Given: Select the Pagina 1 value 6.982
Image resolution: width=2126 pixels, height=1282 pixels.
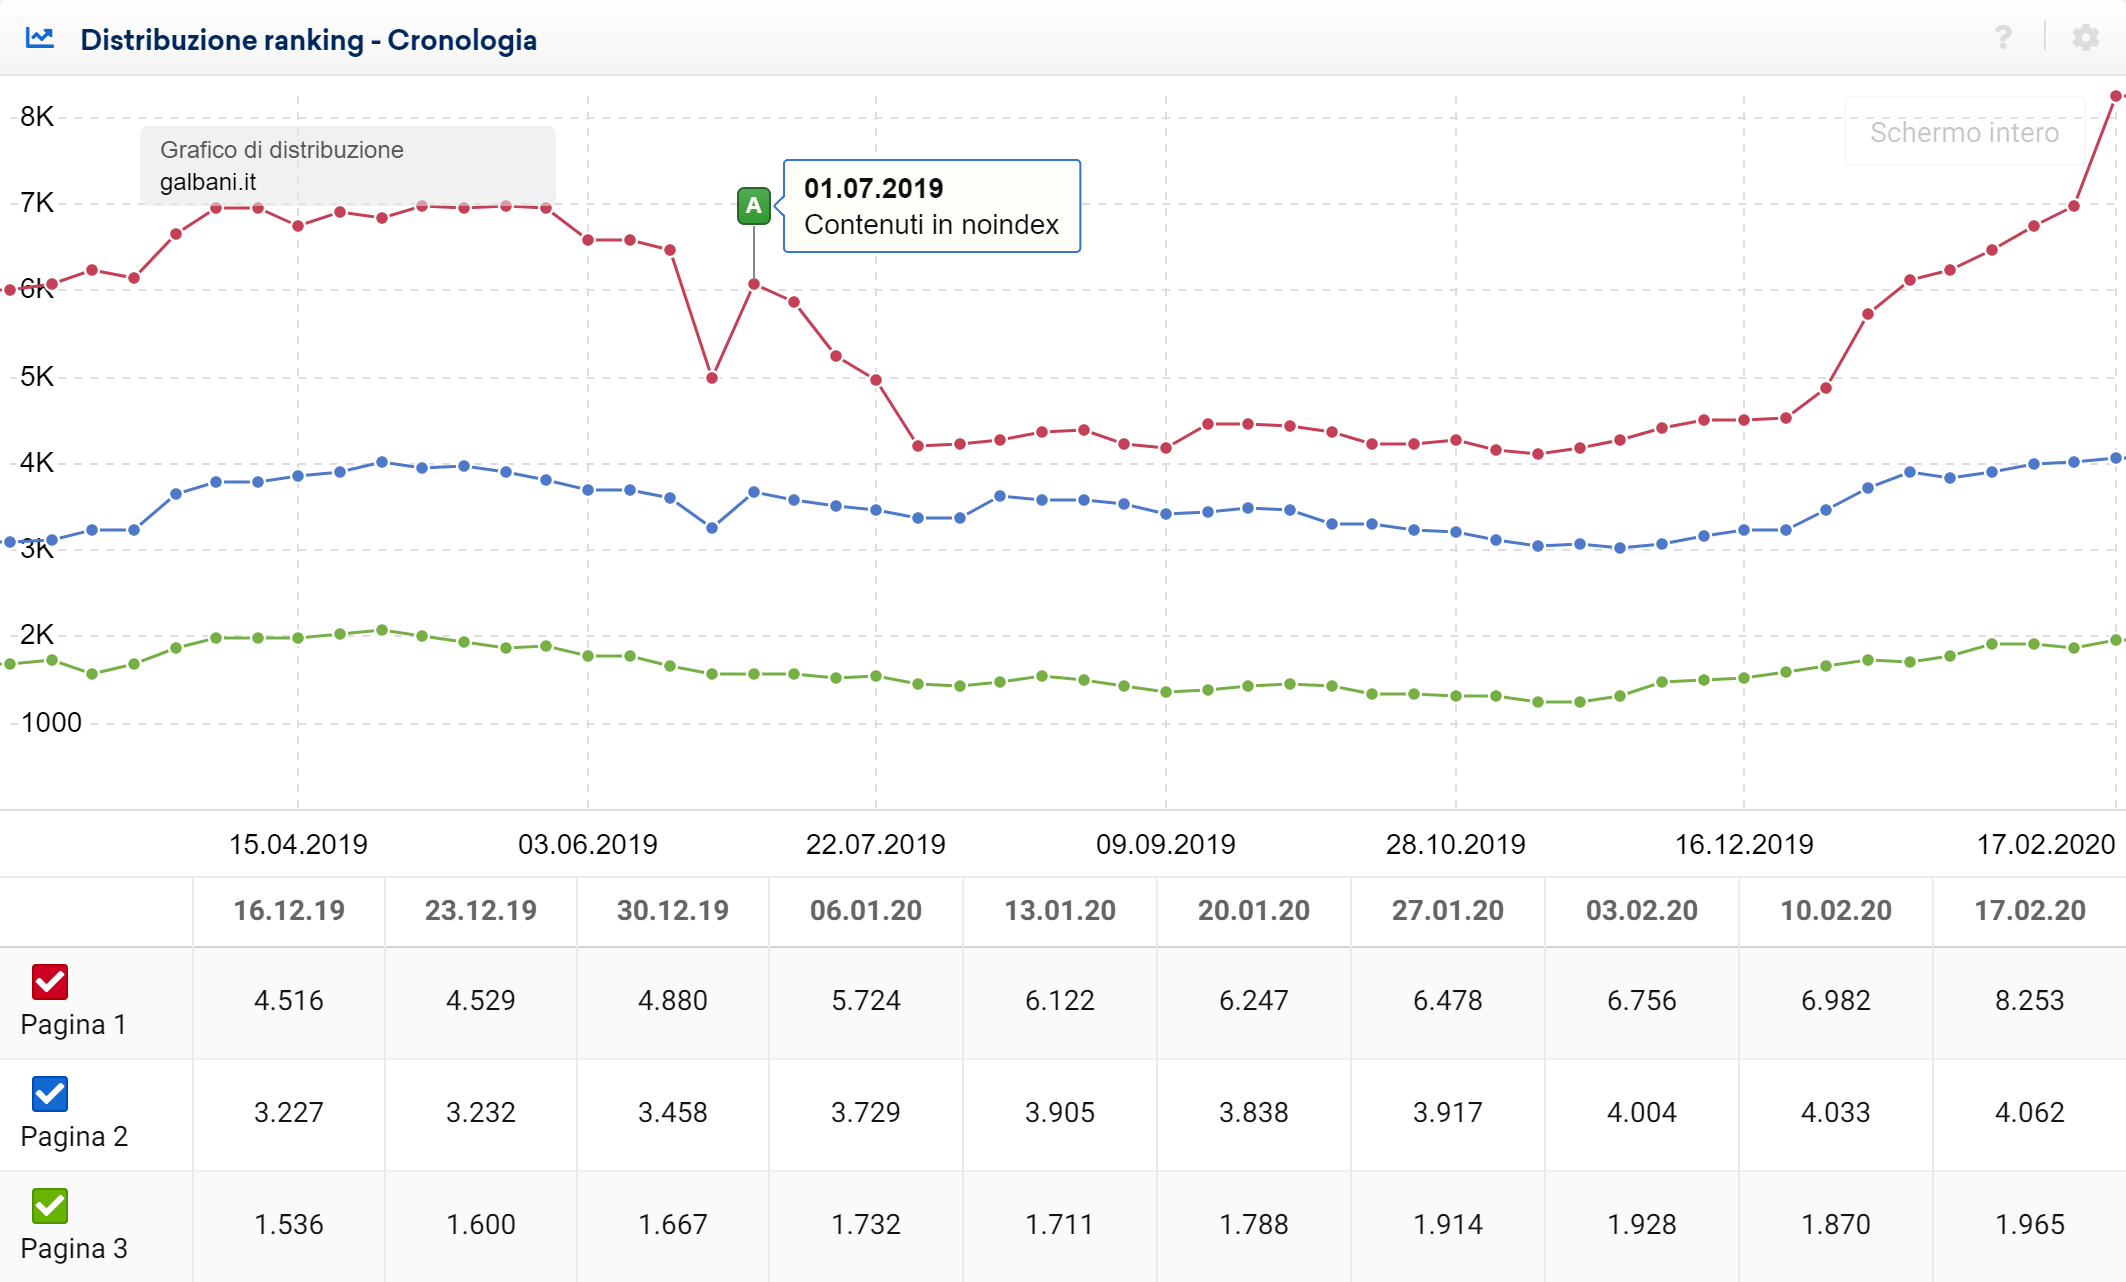Looking at the screenshot, I should coord(1836,1001).
